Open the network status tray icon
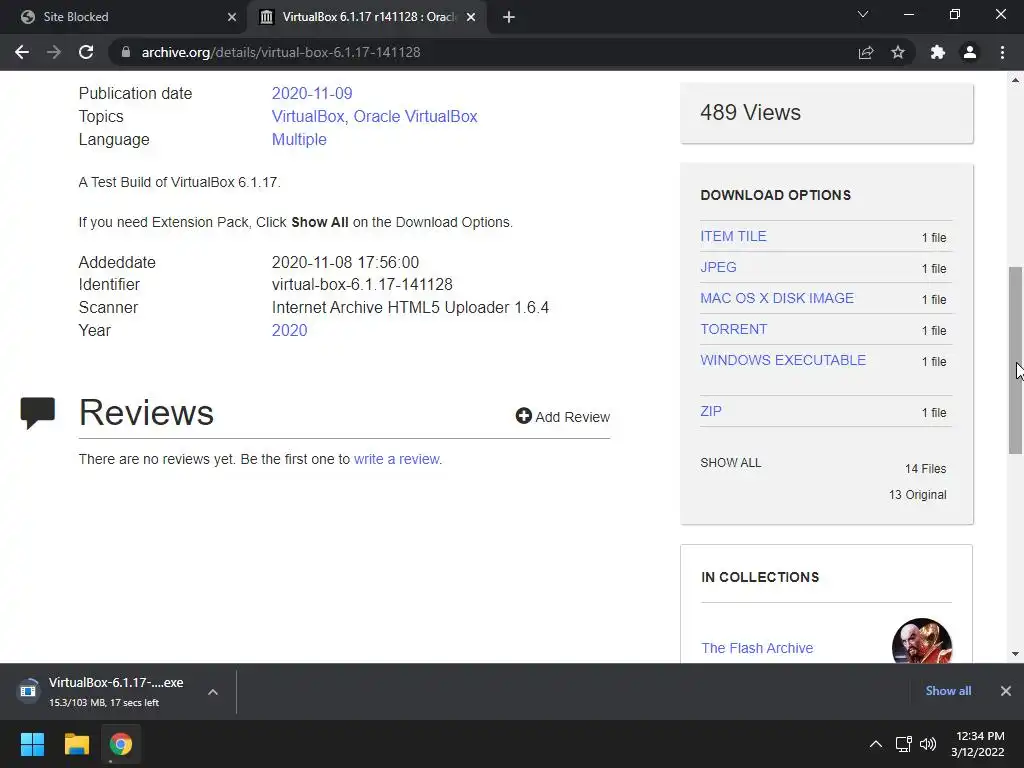 (x=903, y=744)
